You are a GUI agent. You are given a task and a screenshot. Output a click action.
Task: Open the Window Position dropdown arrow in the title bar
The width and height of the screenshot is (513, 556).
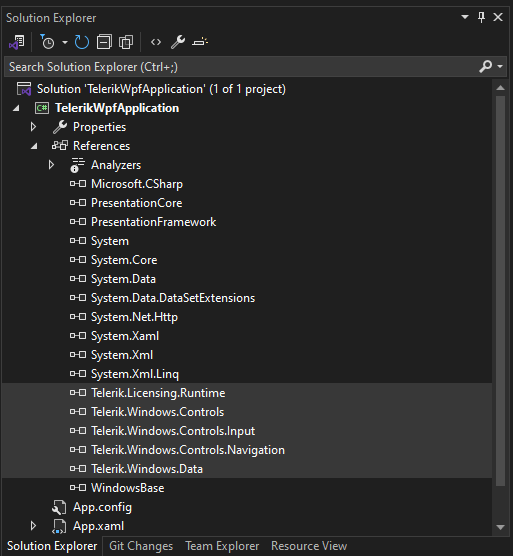pyautogui.click(x=465, y=17)
